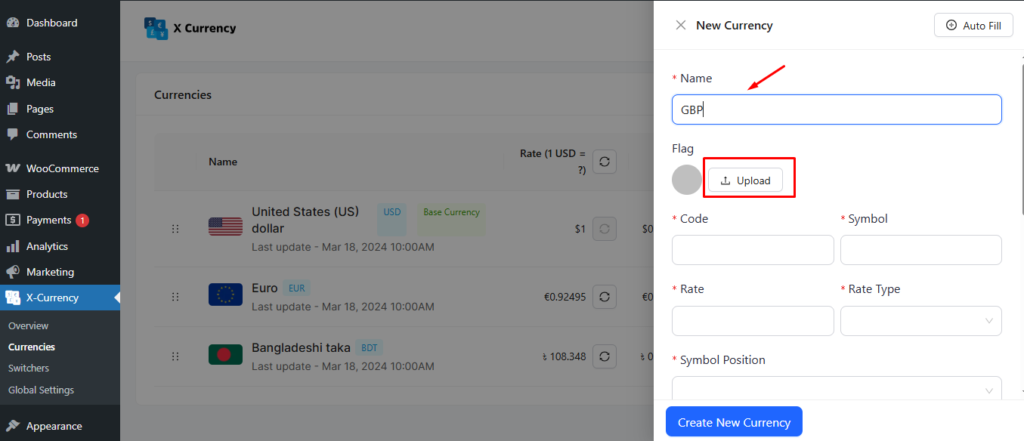The image size is (1024, 441).
Task: Refresh all rates in column header
Action: tap(604, 161)
